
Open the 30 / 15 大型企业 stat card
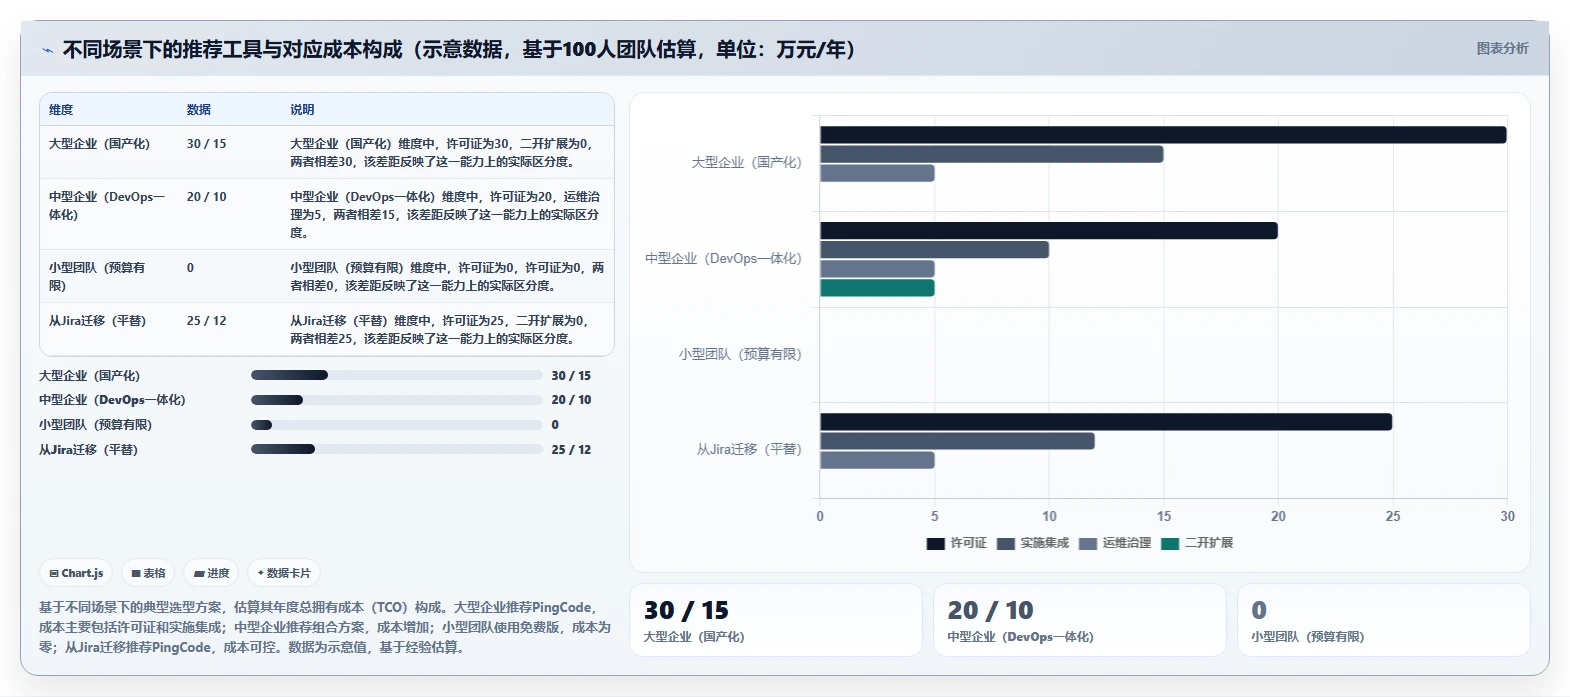coord(776,620)
